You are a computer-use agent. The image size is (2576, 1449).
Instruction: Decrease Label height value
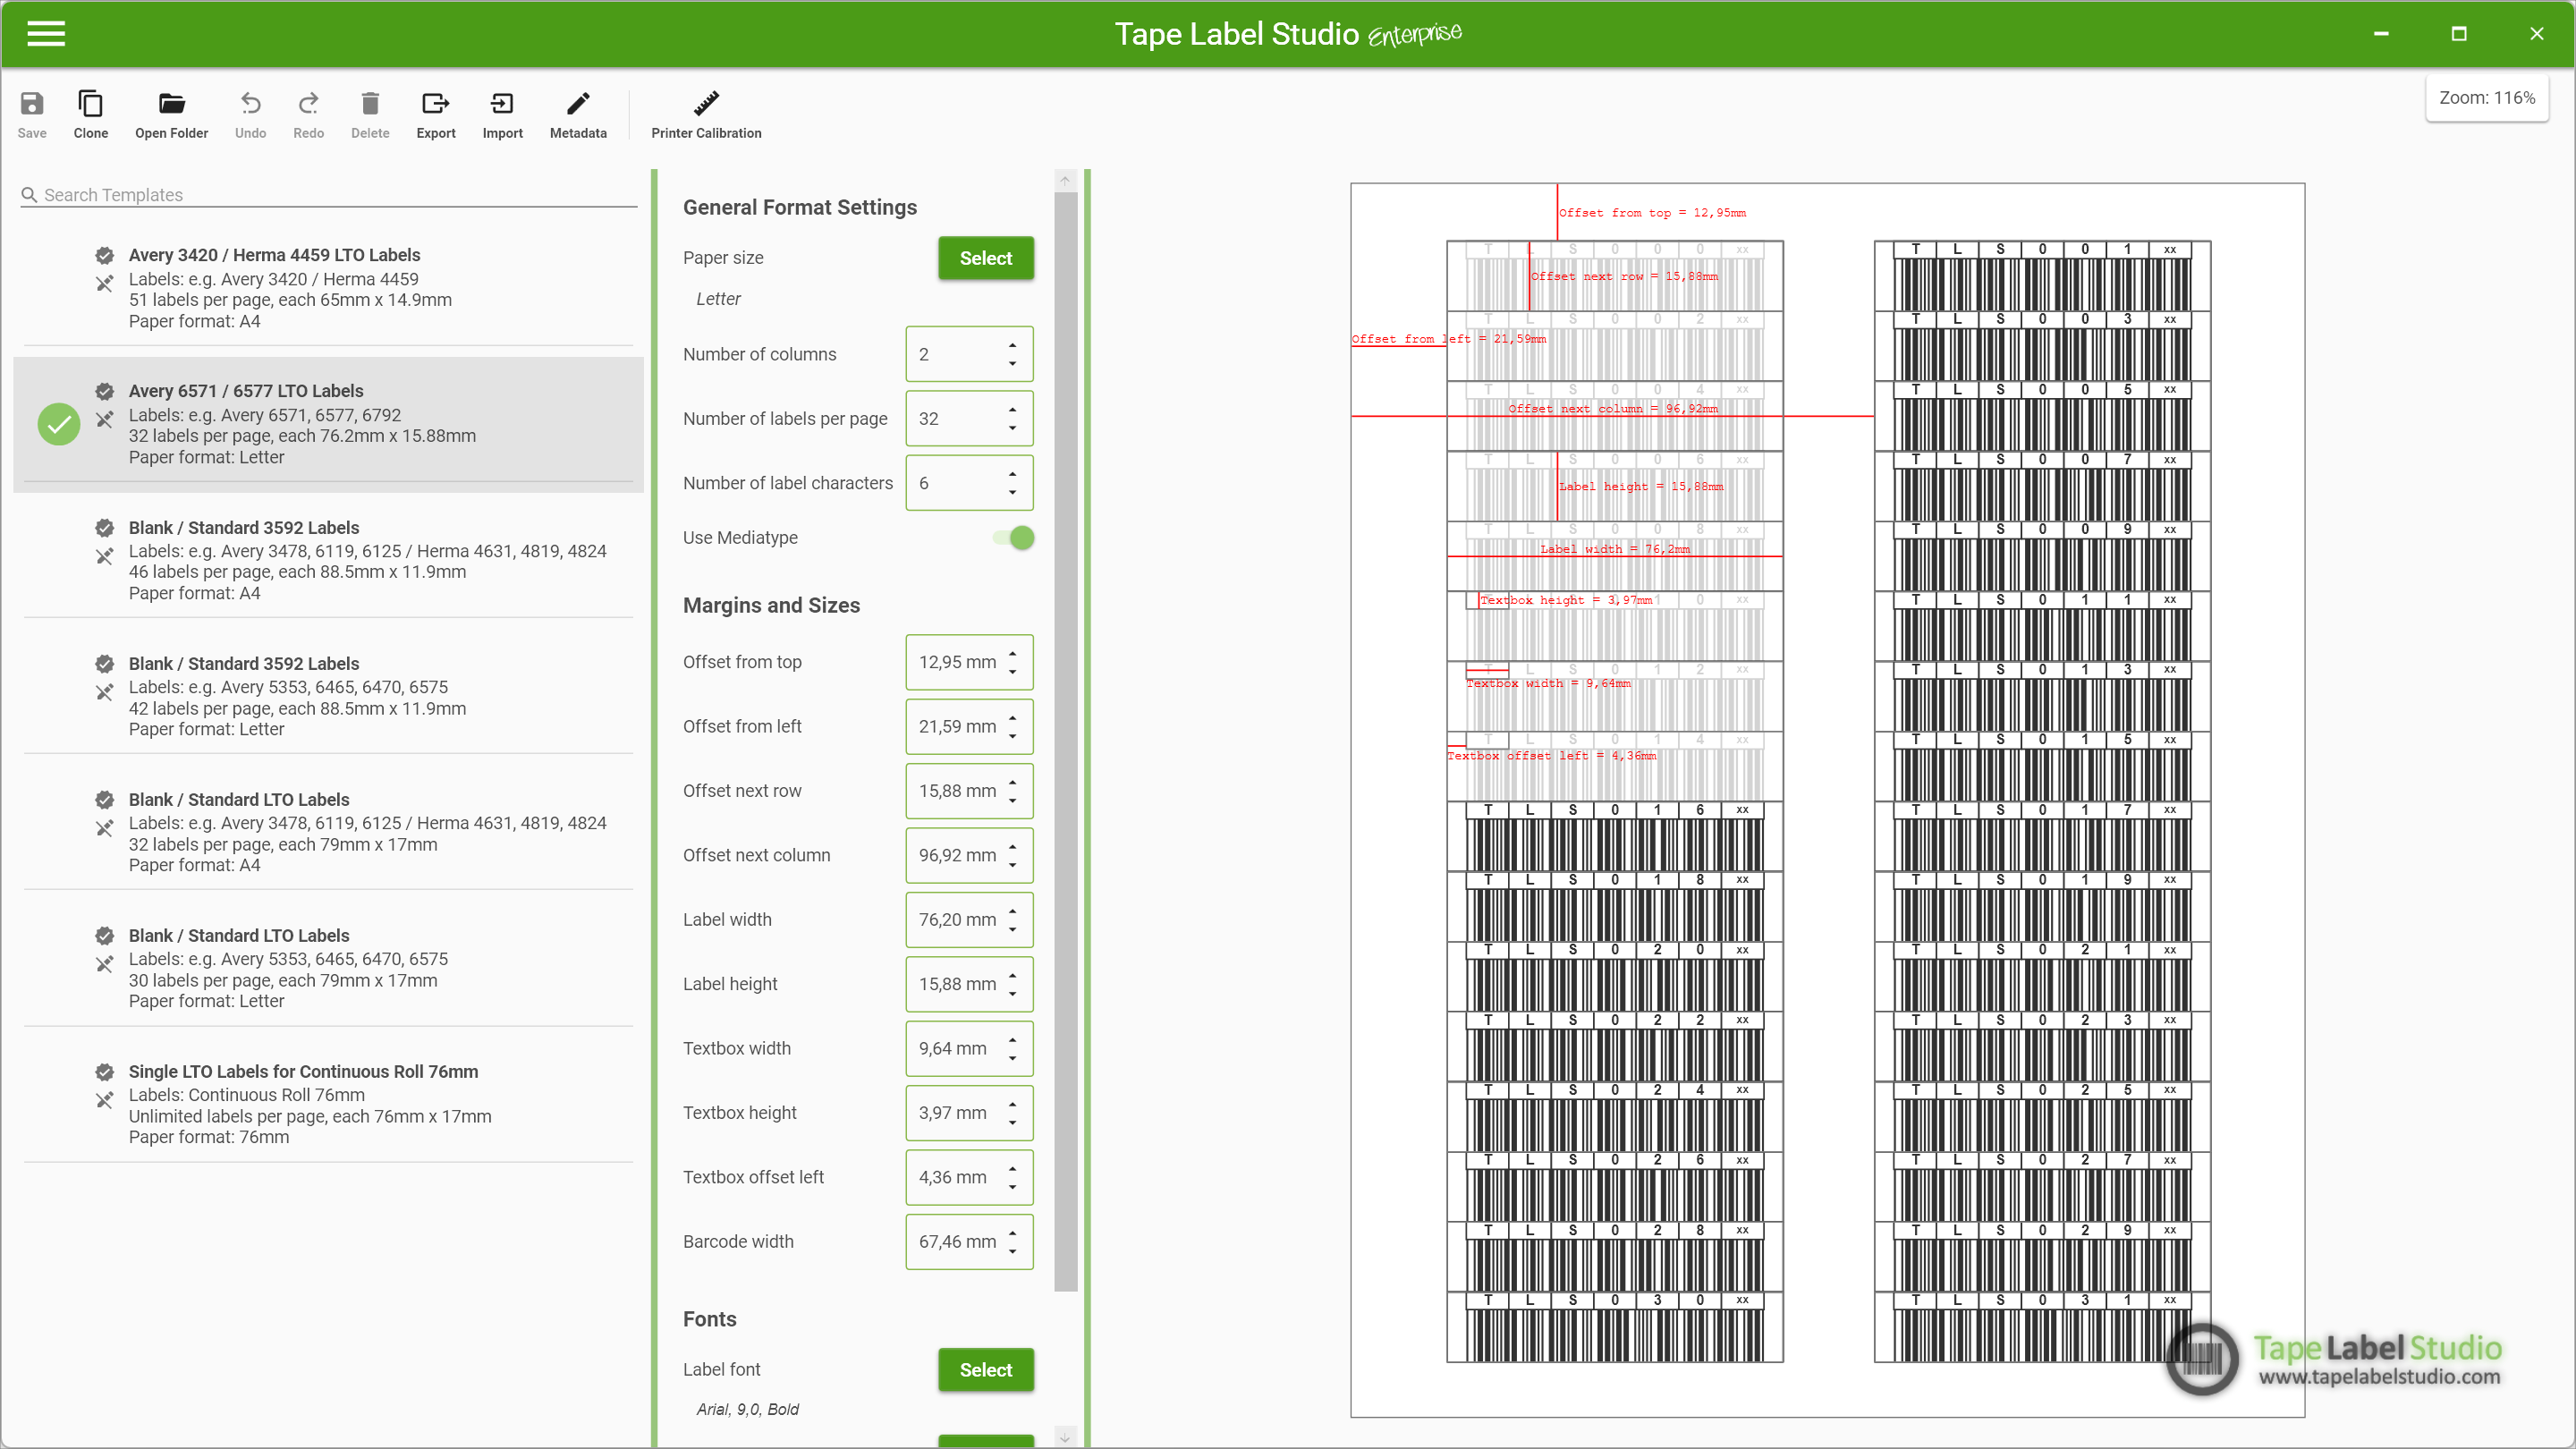[x=1012, y=994]
